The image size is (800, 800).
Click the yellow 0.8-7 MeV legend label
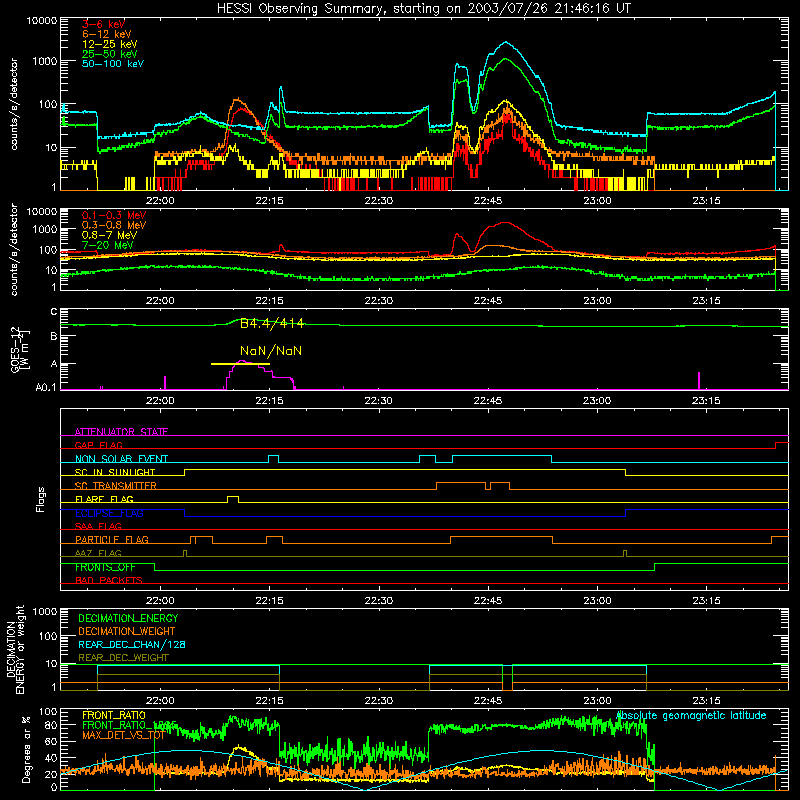click(x=109, y=235)
